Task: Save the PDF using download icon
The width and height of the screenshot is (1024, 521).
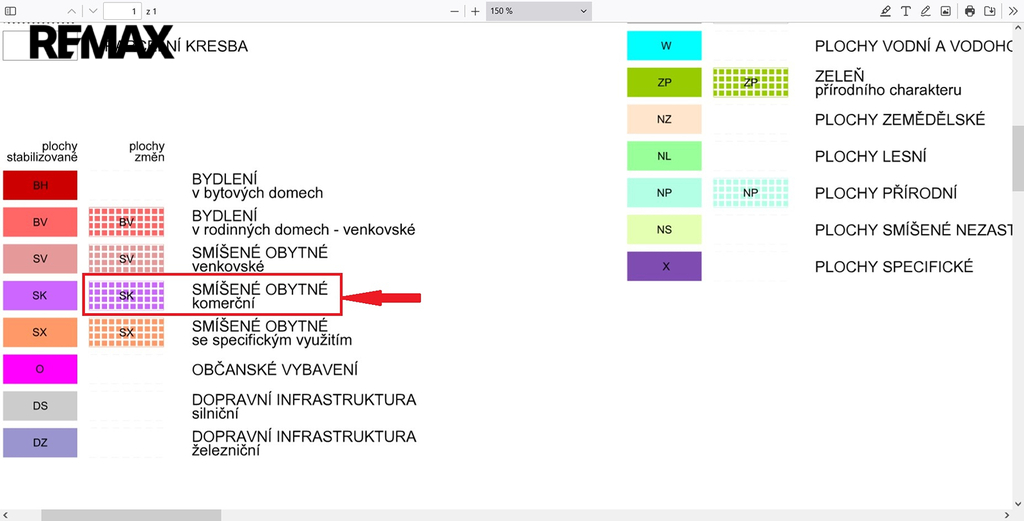Action: pos(990,11)
